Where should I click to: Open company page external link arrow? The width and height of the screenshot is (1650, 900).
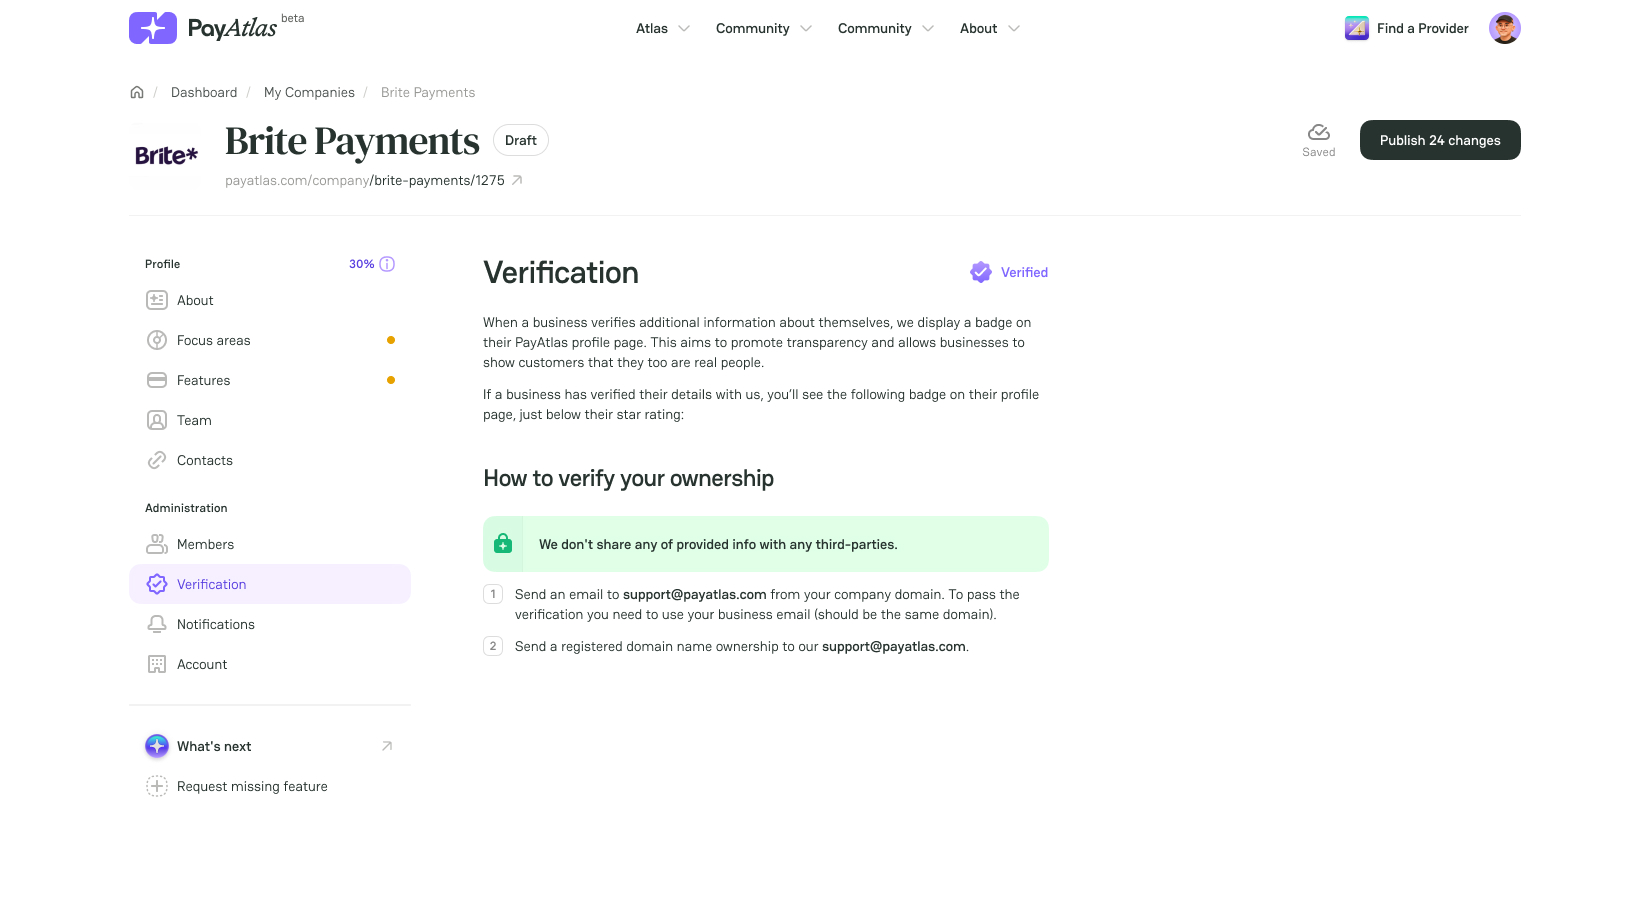coord(517,180)
